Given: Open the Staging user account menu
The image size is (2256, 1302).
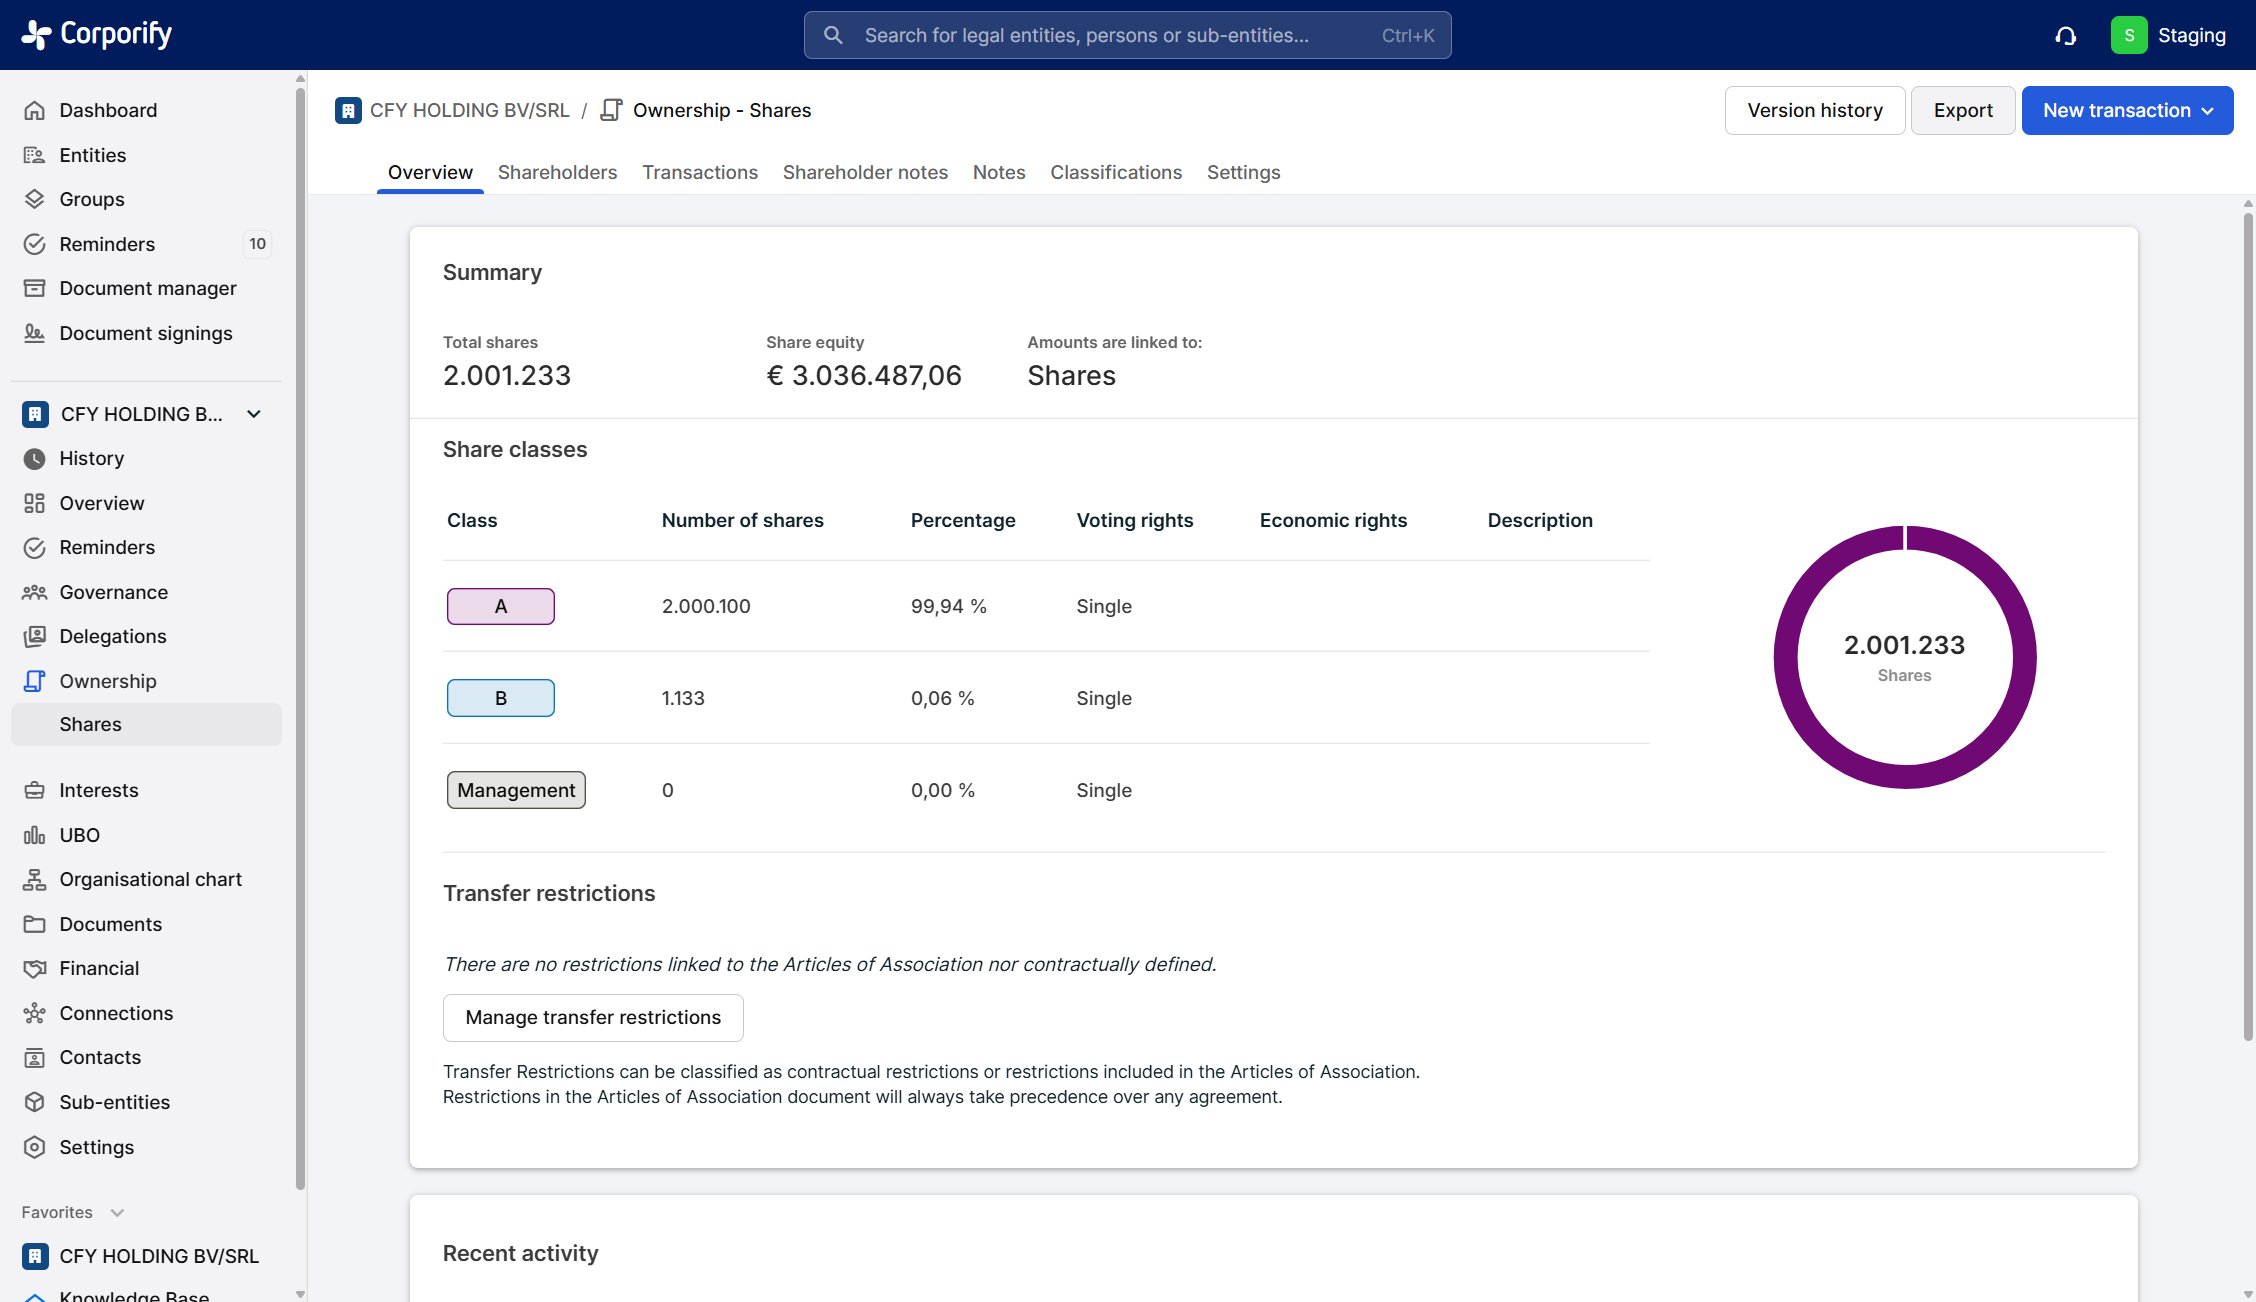Looking at the screenshot, I should coord(2168,35).
